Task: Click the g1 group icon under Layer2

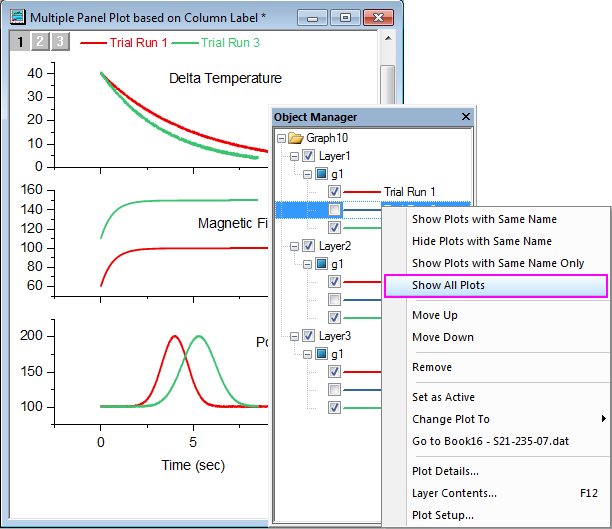Action: click(x=322, y=264)
